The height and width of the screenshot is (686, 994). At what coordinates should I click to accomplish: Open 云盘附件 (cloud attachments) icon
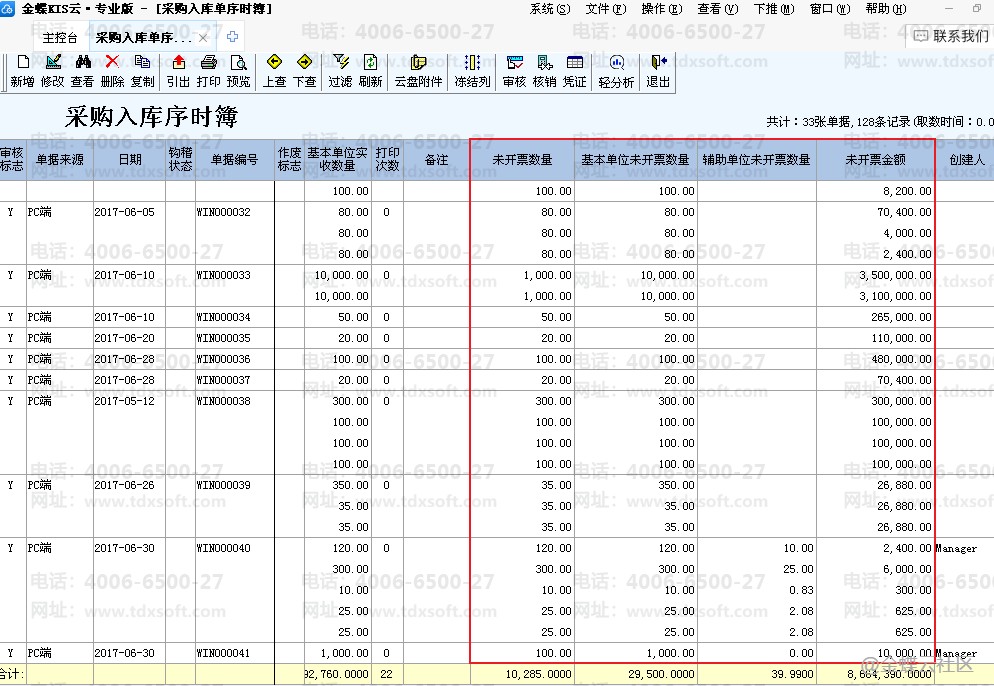tap(418, 62)
